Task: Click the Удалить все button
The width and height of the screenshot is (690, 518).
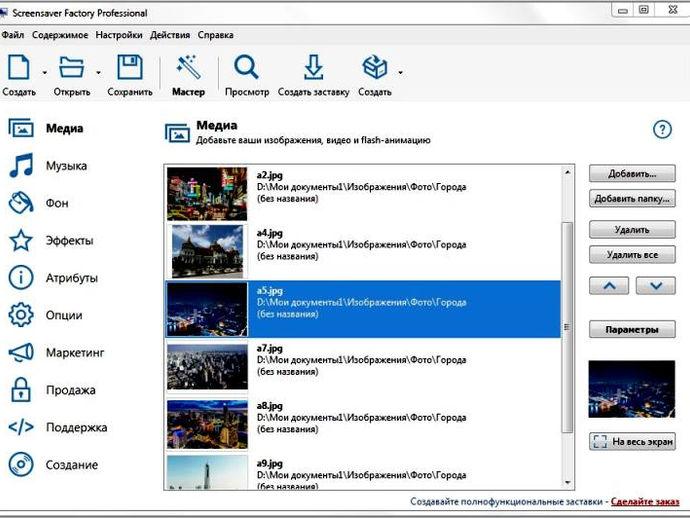Action: tap(632, 254)
